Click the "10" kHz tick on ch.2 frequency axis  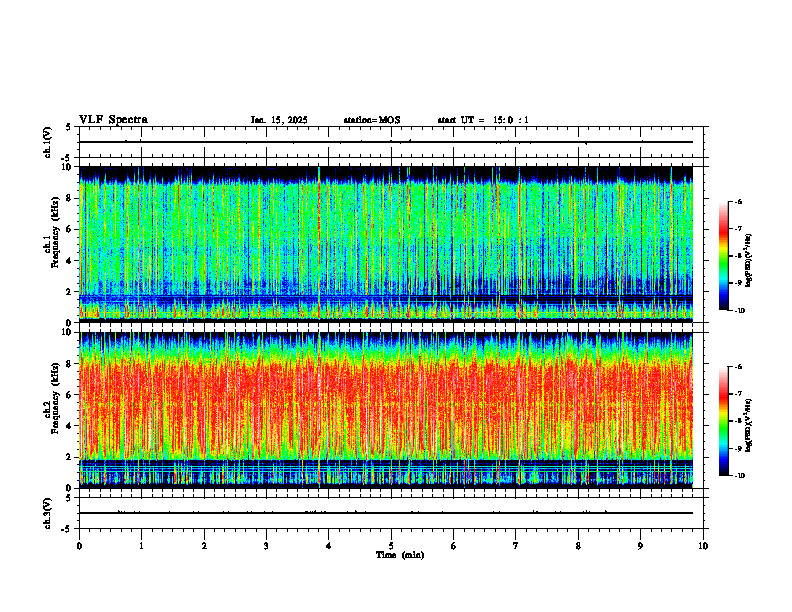click(69, 333)
